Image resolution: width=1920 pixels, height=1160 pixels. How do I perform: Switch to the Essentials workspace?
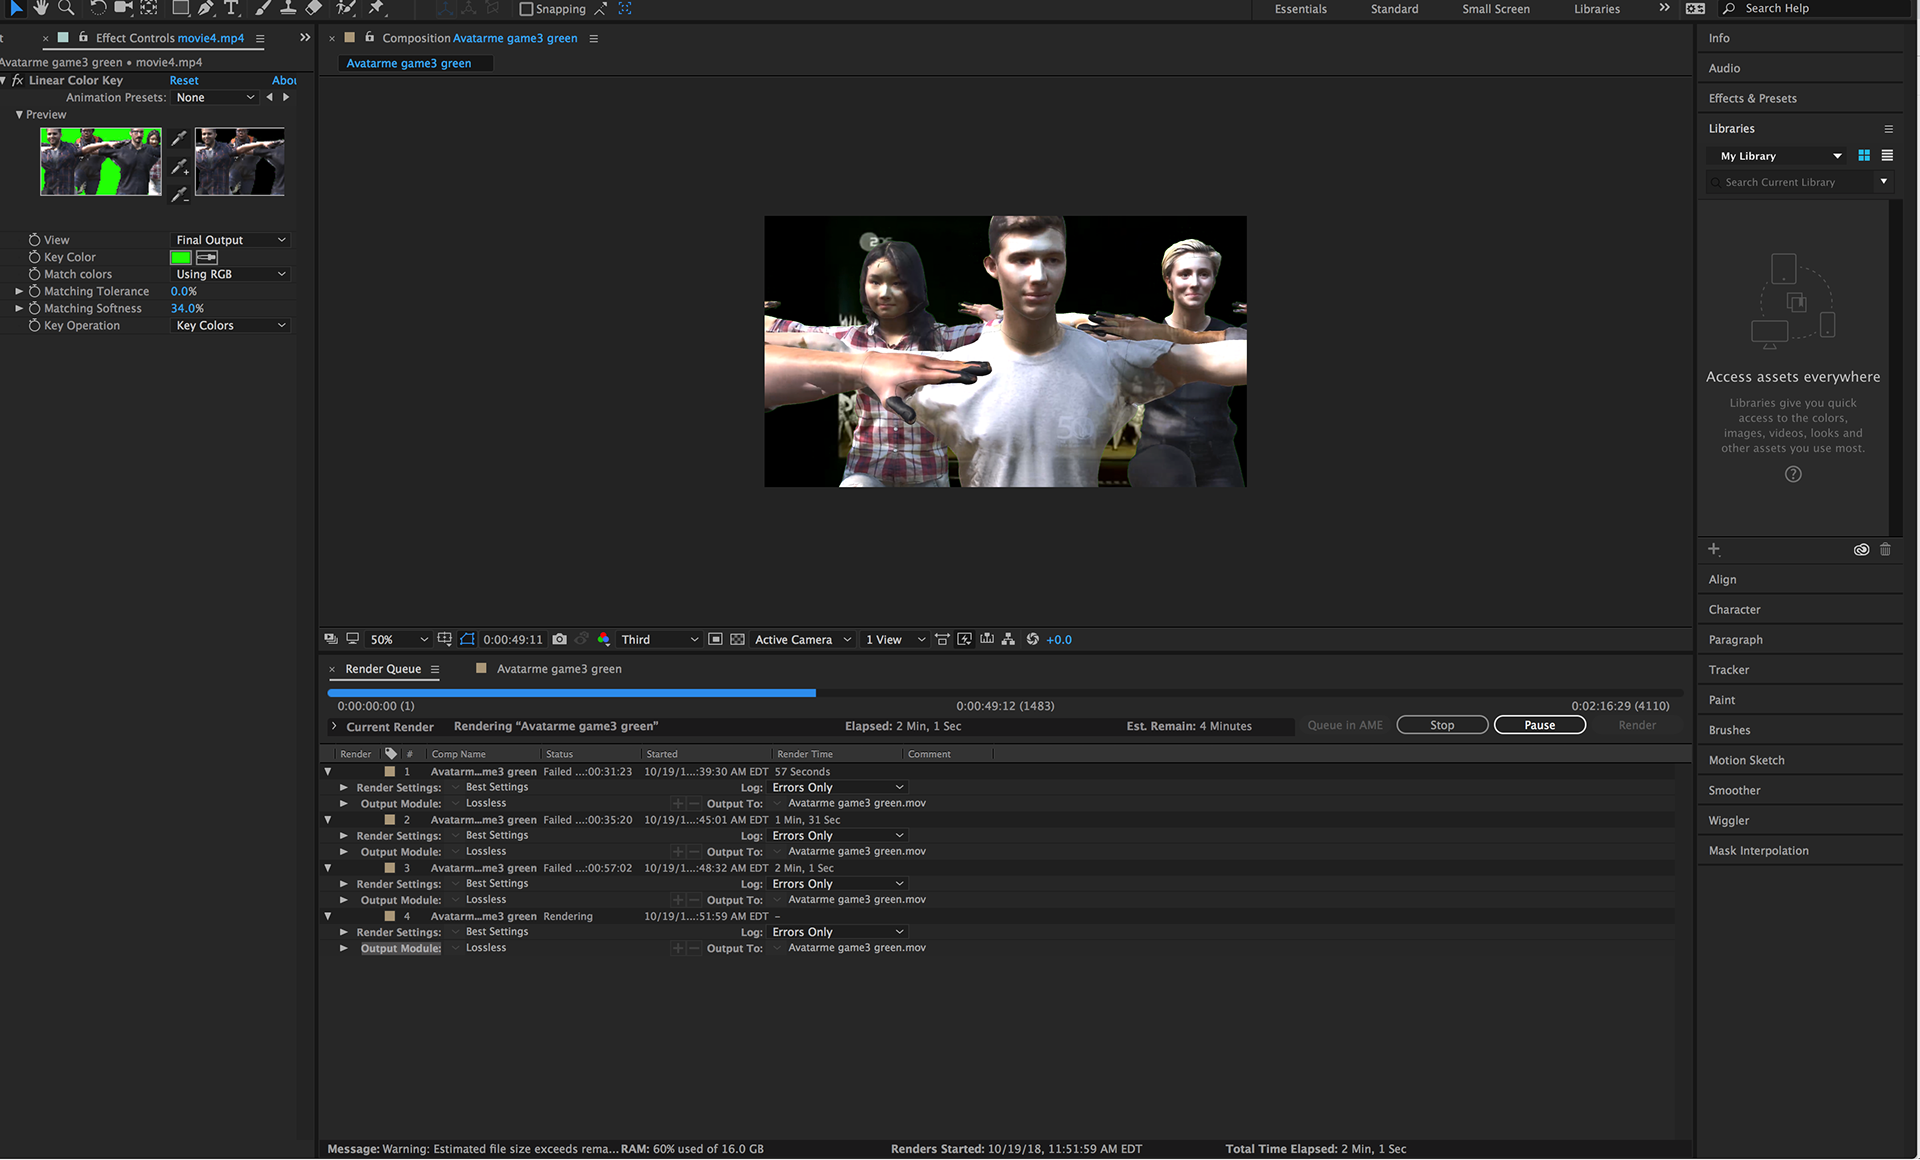[x=1300, y=9]
